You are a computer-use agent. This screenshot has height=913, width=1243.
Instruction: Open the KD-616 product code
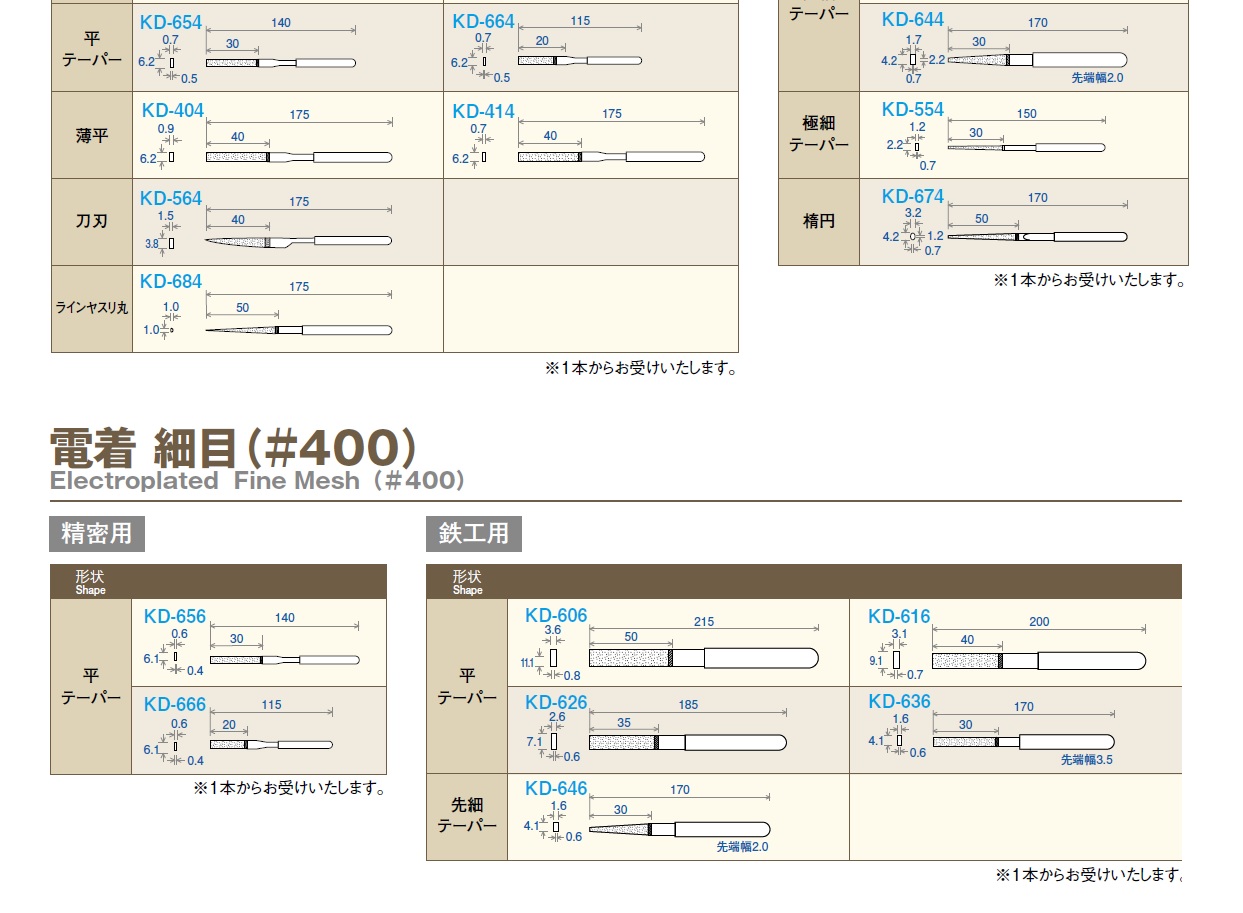(x=899, y=617)
